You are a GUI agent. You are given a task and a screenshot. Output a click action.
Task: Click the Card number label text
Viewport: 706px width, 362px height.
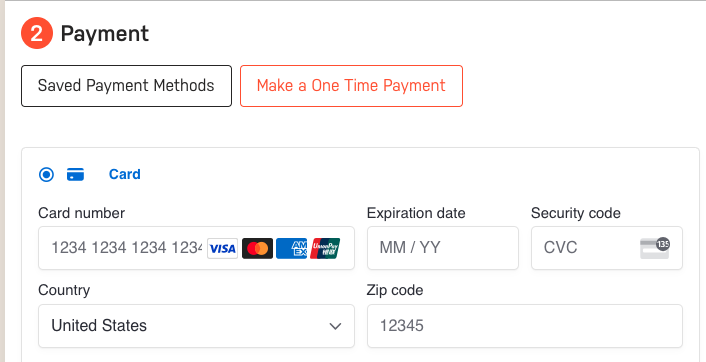tap(81, 213)
